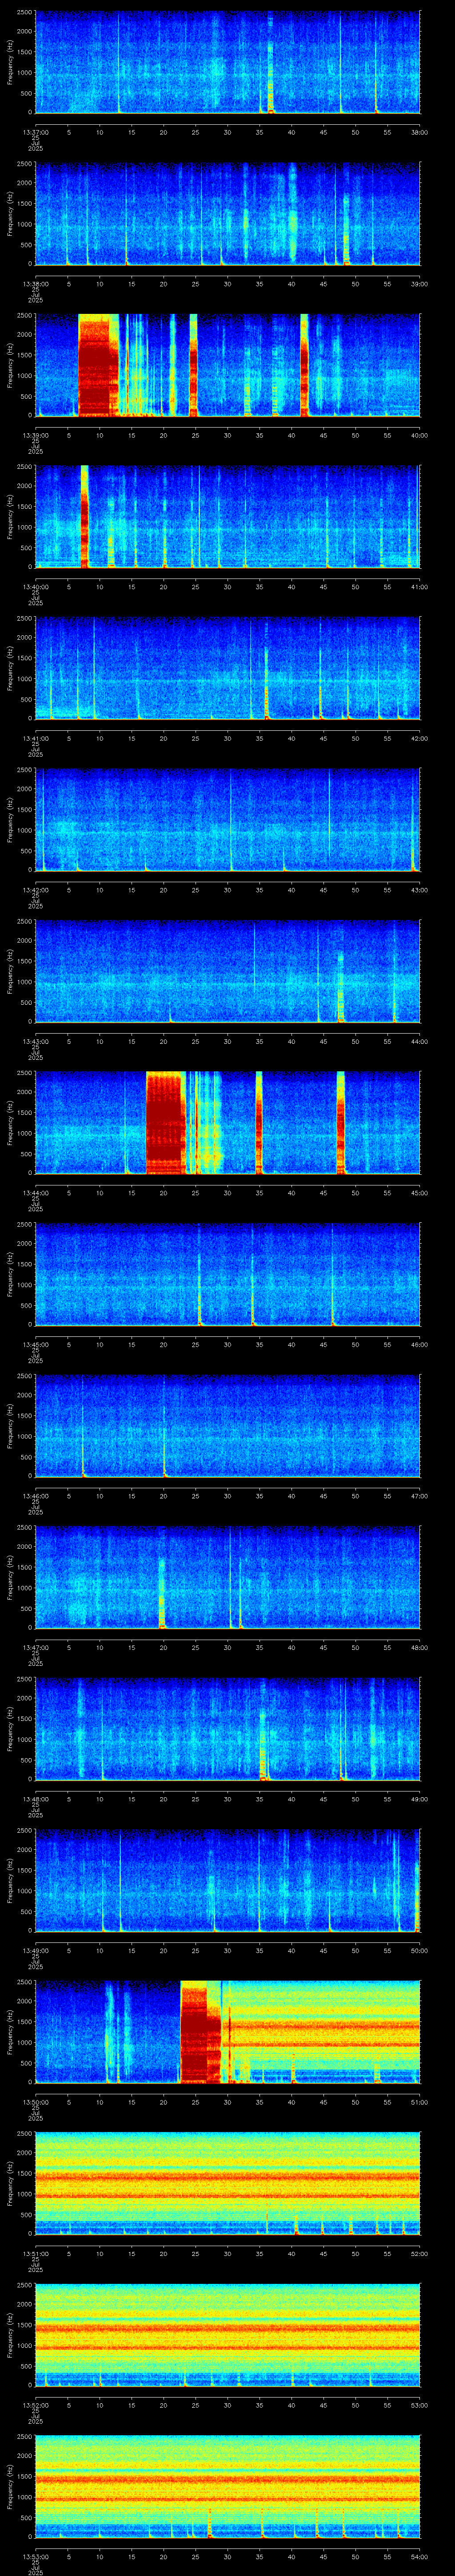Click the "13:51:00" start time label
The width and height of the screenshot is (455, 2576).
[x=35, y=2254]
